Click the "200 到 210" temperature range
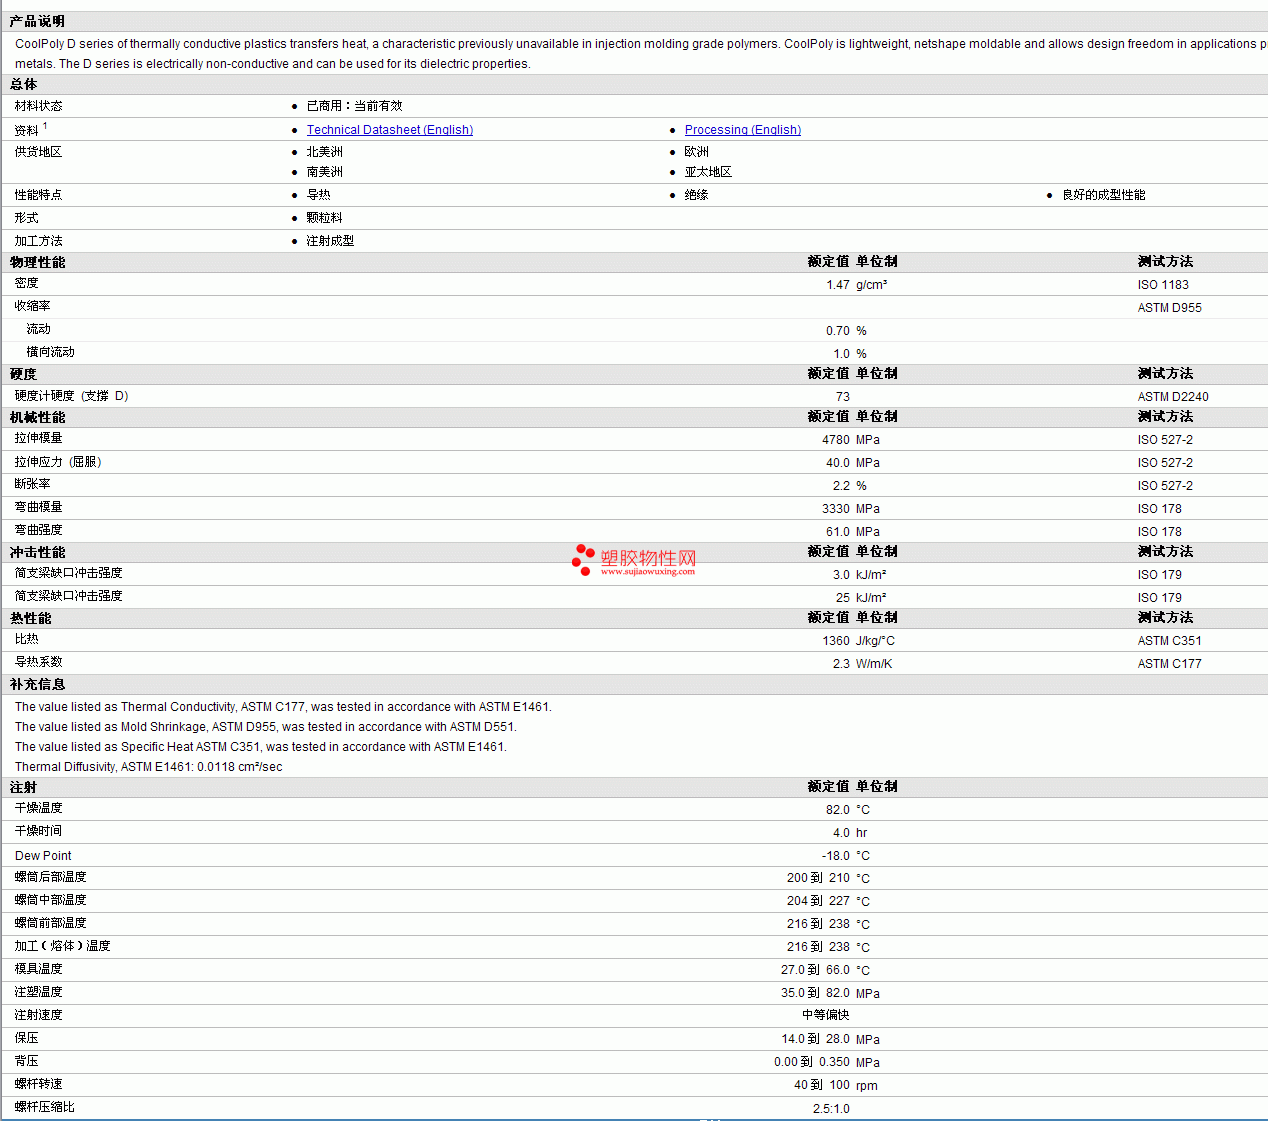 (x=818, y=878)
